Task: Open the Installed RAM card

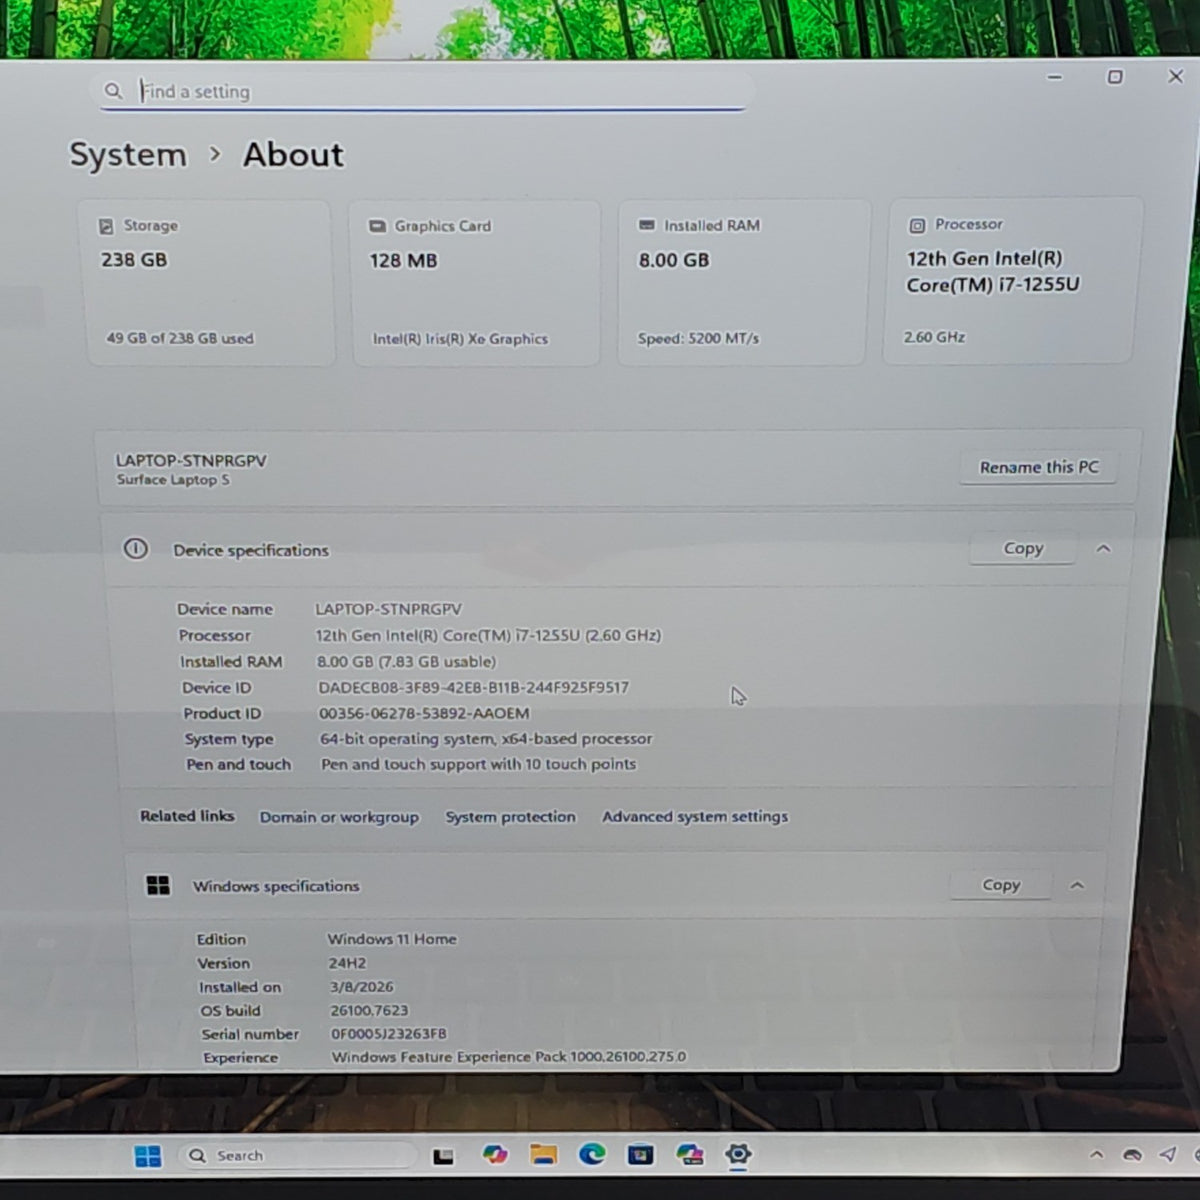Action: (743, 282)
